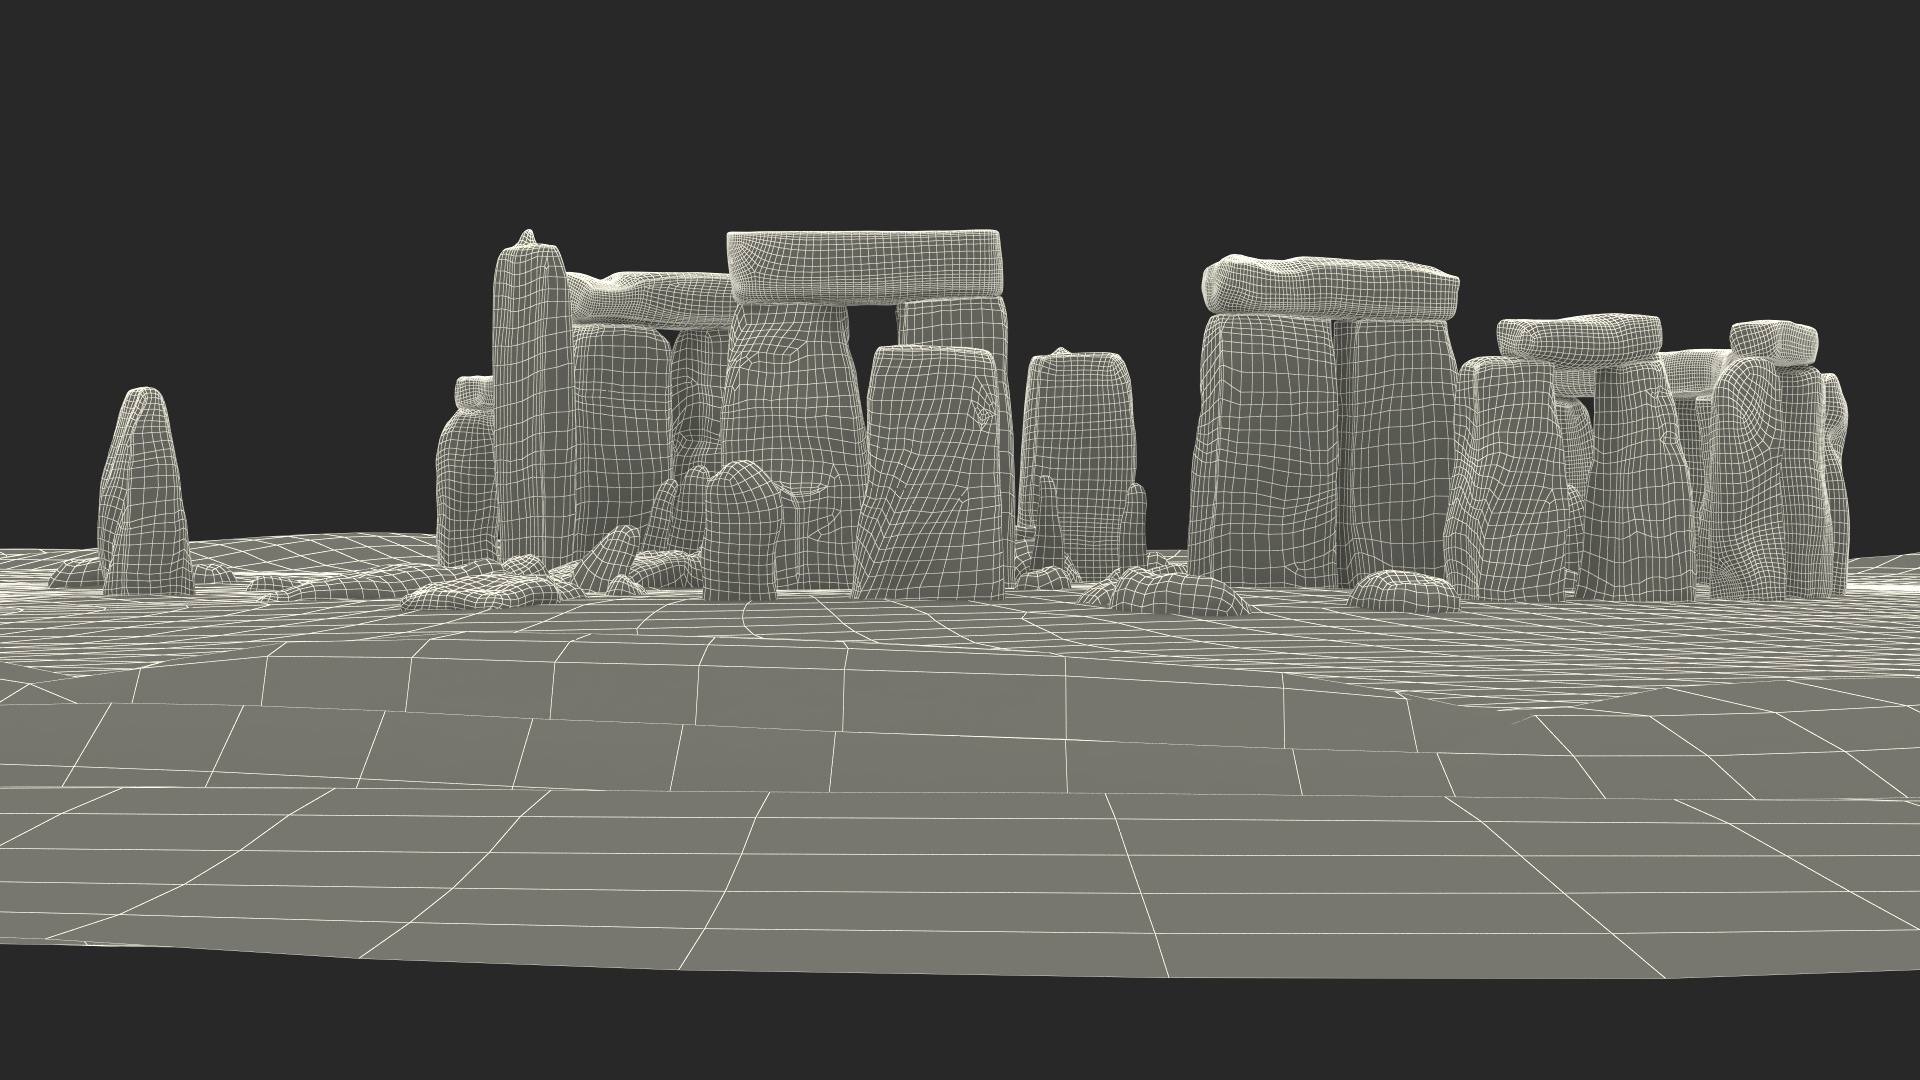Image resolution: width=1920 pixels, height=1080 pixels.
Task: Click the short lintel block at far right
Action: pyautogui.click(x=1773, y=342)
